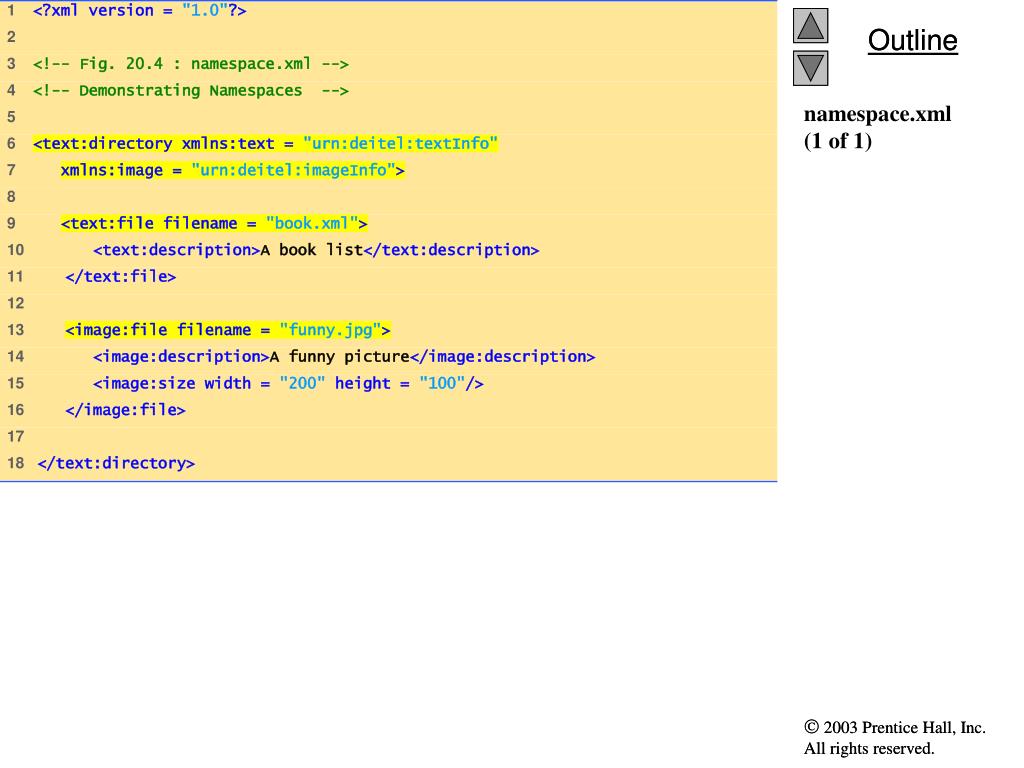This screenshot has width=1024, height=768.
Task: Click the closing </image:description> tag on line 14
Action: point(503,357)
